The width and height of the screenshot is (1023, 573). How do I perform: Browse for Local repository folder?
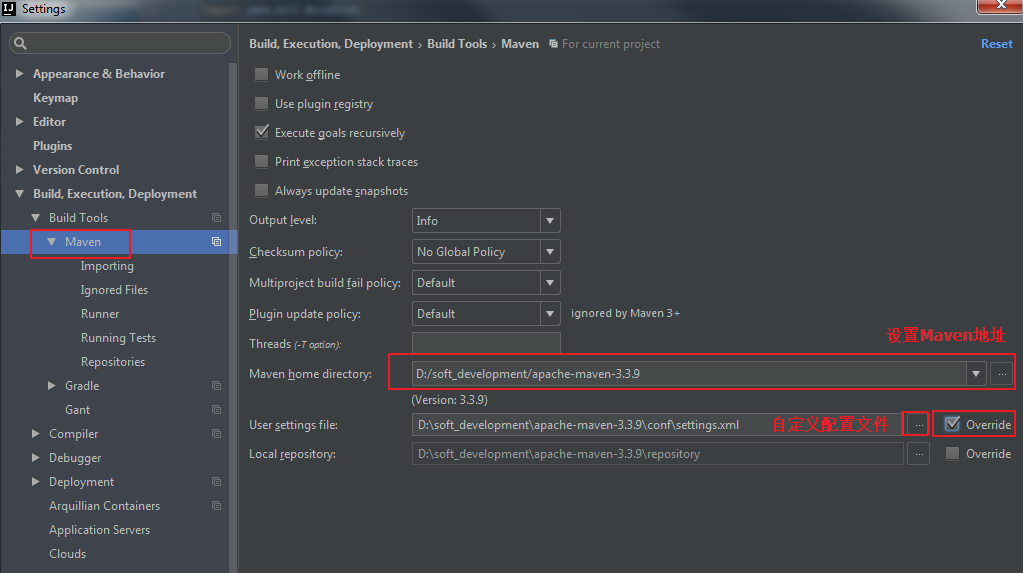(x=919, y=454)
